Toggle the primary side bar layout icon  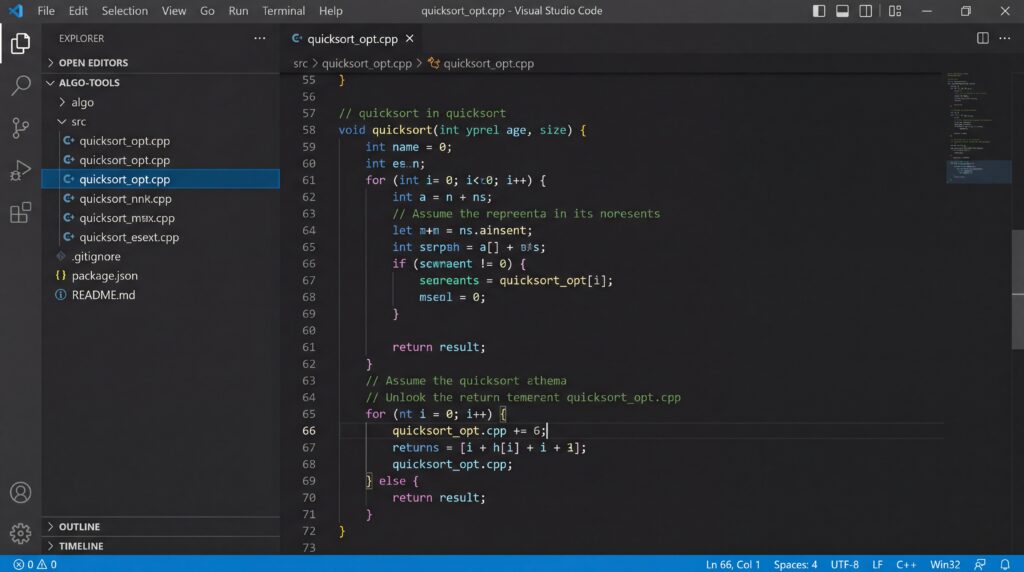[x=818, y=10]
